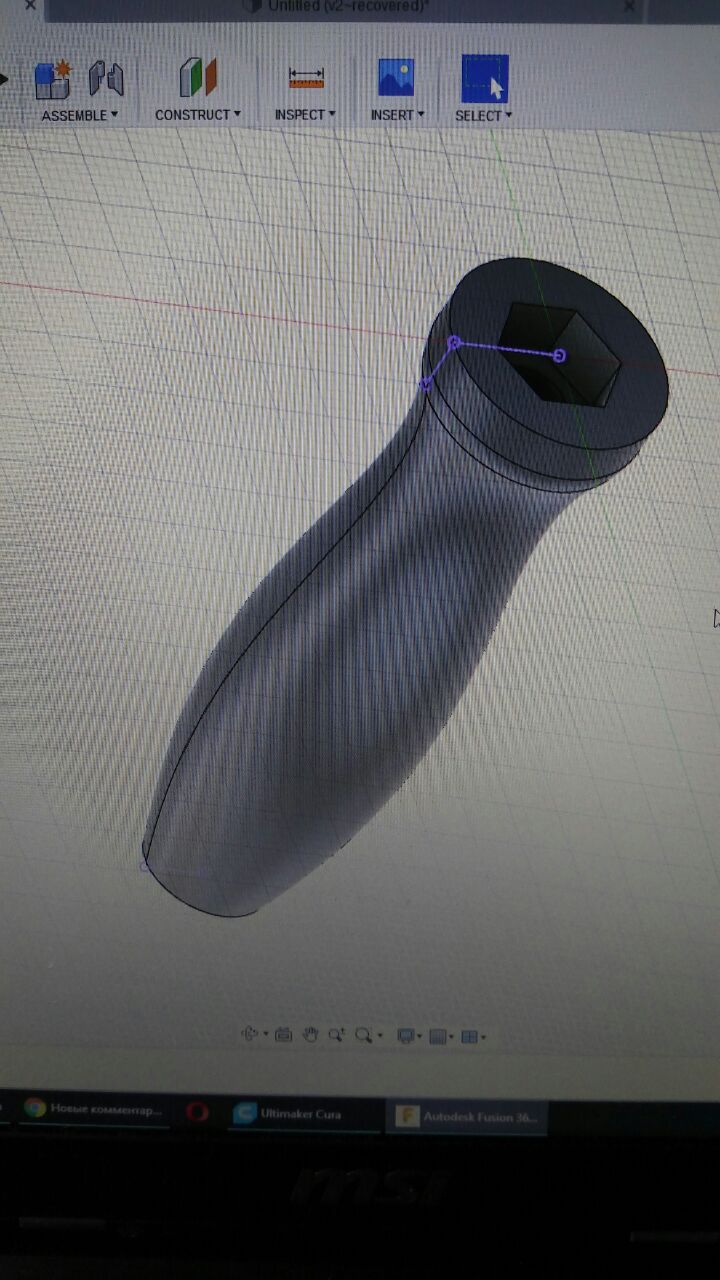Close the Untitled (v2~recovered) document tab

629,6
